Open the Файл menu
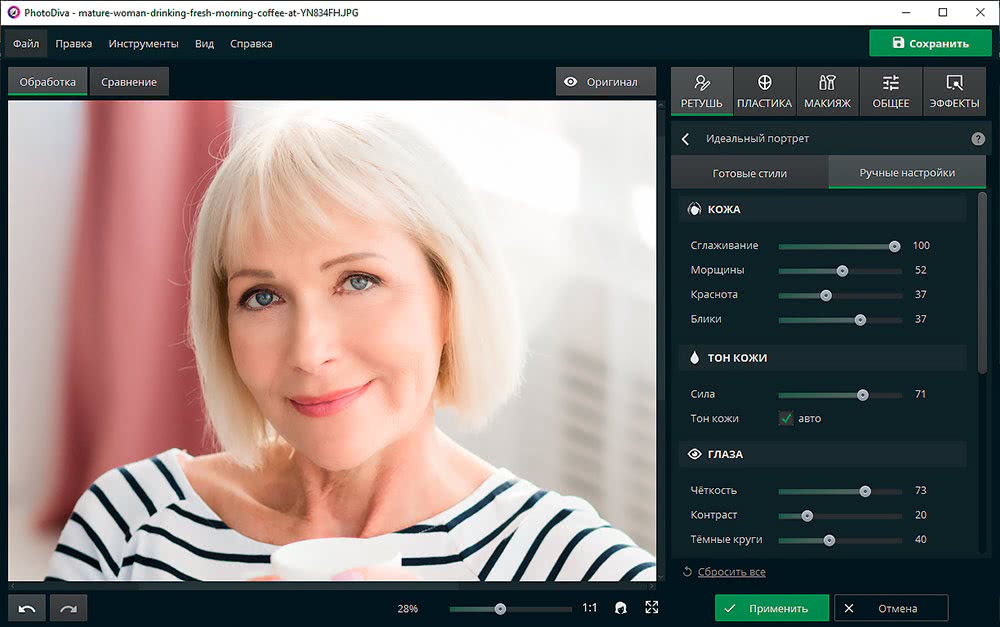Image resolution: width=1000 pixels, height=627 pixels. [26, 44]
